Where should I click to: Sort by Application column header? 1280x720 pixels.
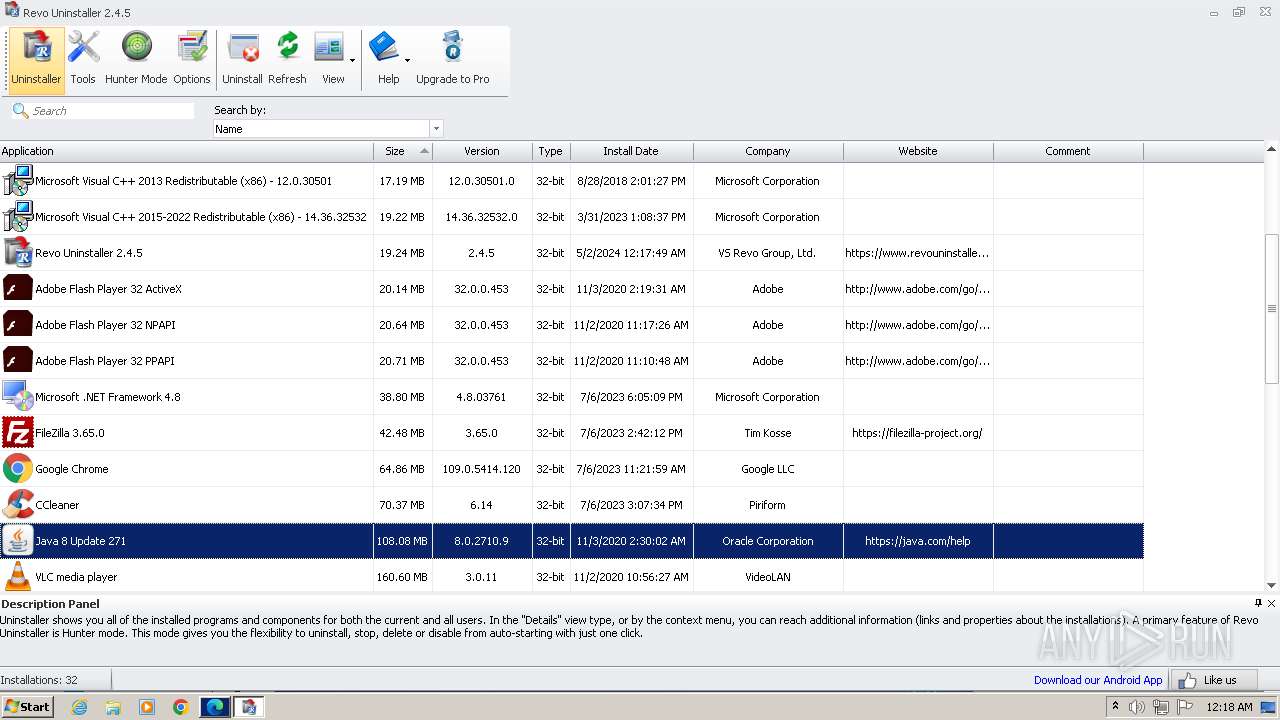coord(187,151)
